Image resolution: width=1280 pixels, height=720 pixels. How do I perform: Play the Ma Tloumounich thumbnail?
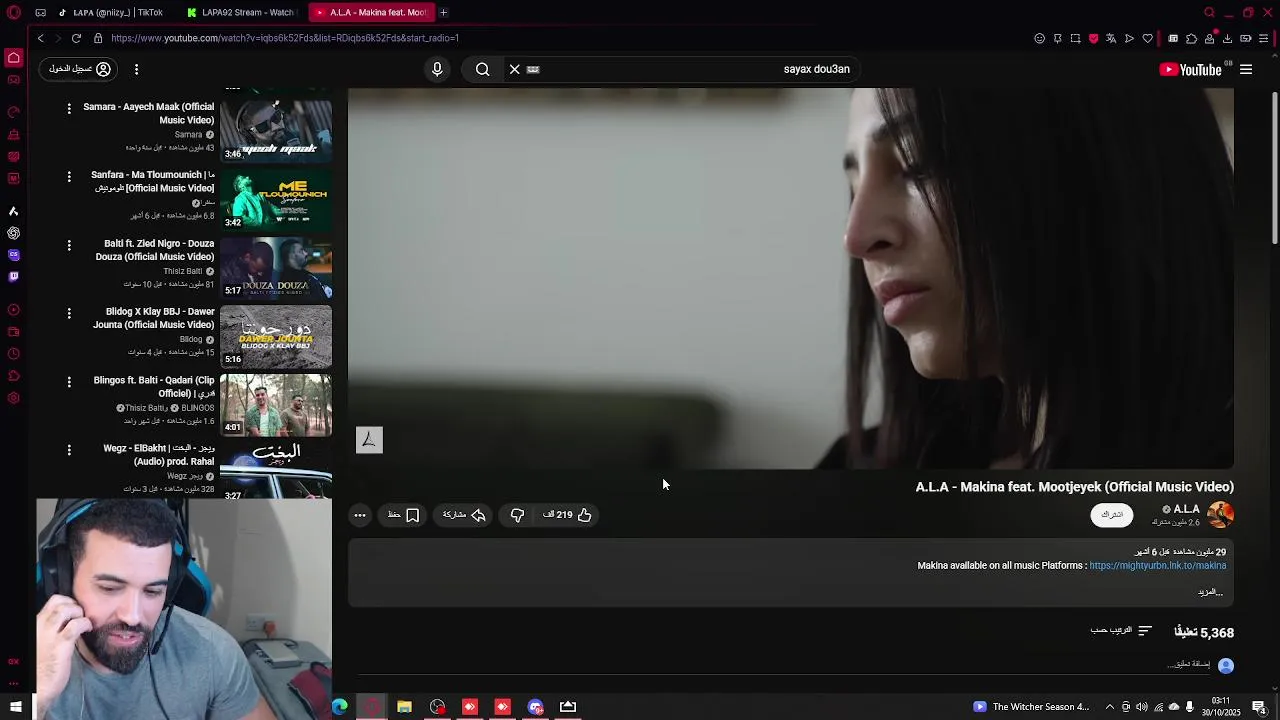(x=276, y=199)
